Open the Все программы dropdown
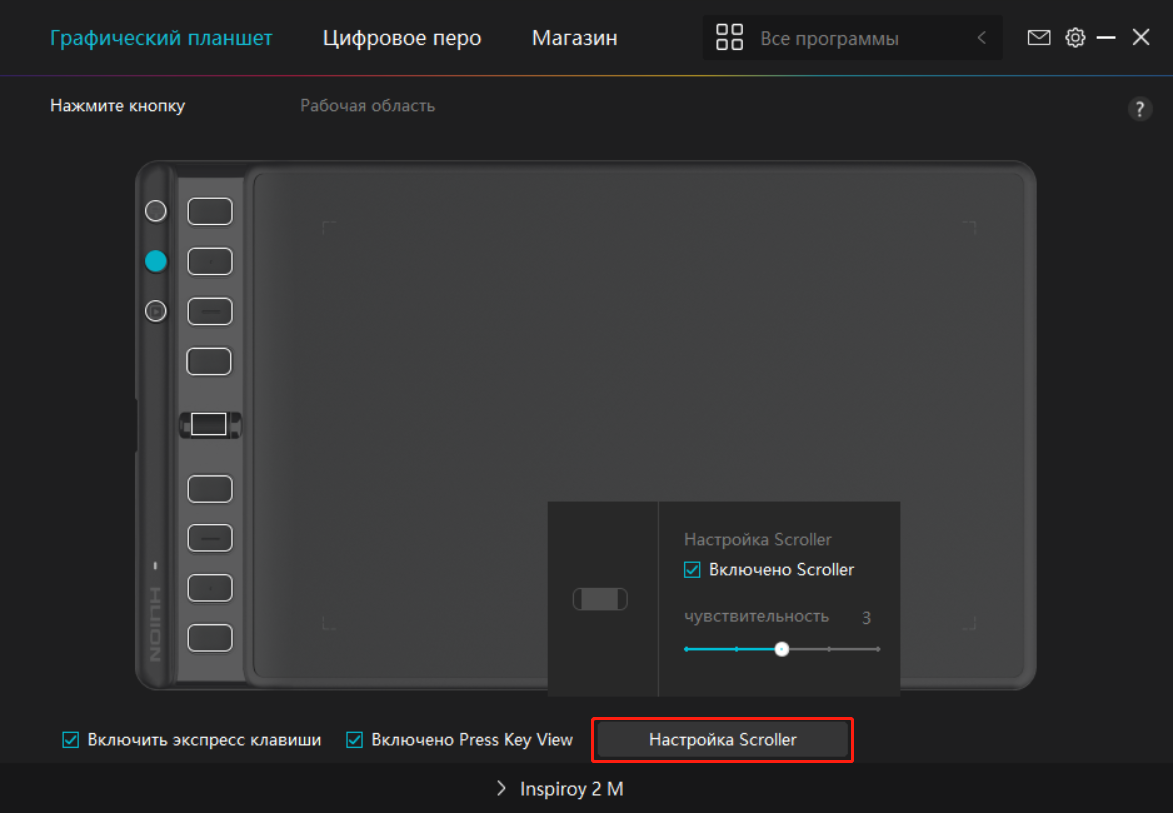1173x813 pixels. 830,39
